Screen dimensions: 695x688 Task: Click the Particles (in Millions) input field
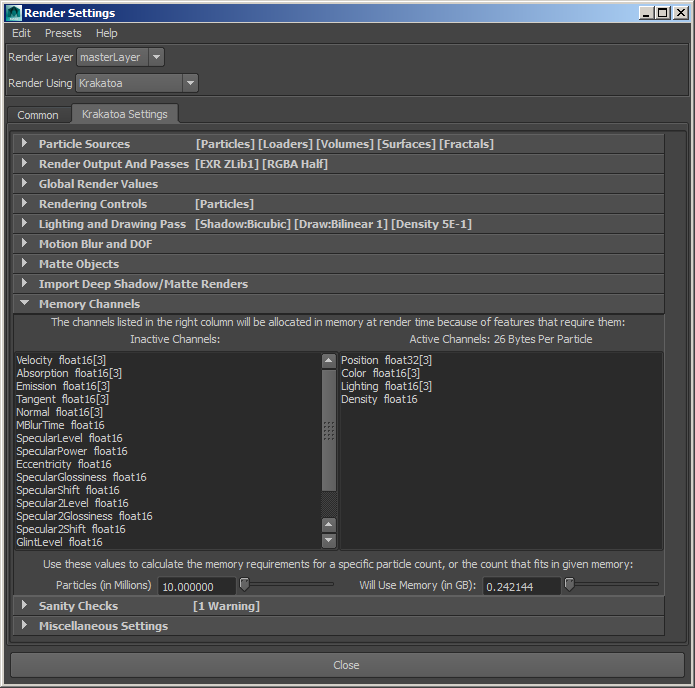(x=197, y=586)
